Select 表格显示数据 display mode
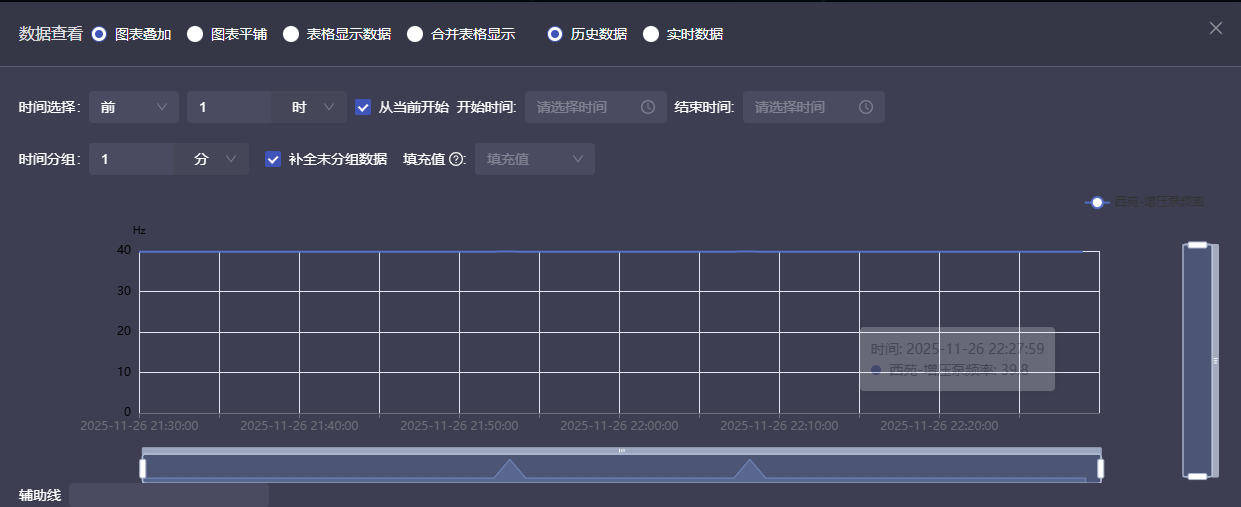Image resolution: width=1241 pixels, height=507 pixels. point(291,34)
